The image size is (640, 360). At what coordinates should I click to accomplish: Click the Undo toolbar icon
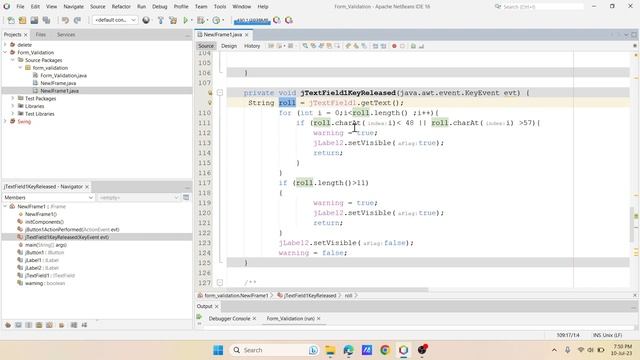click(65, 20)
